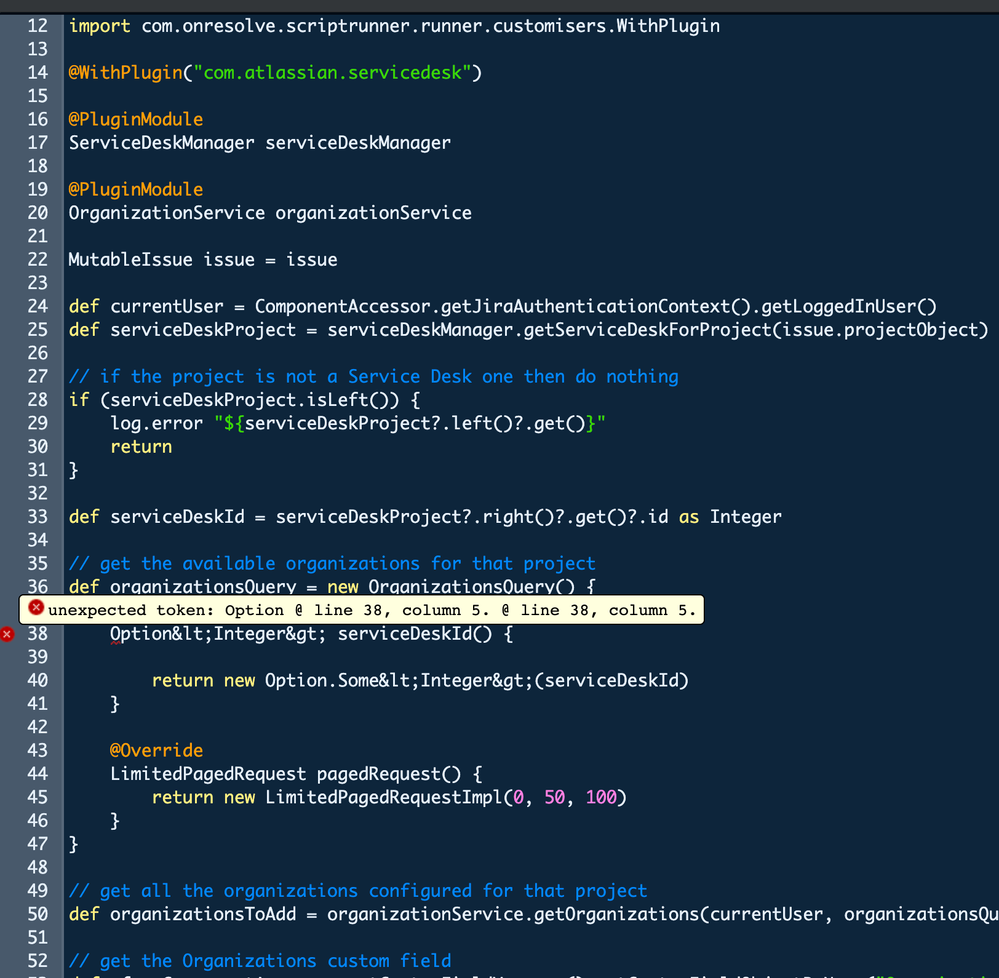Click currentUser variable on line 24
This screenshot has width=999, height=978.
pyautogui.click(x=167, y=306)
